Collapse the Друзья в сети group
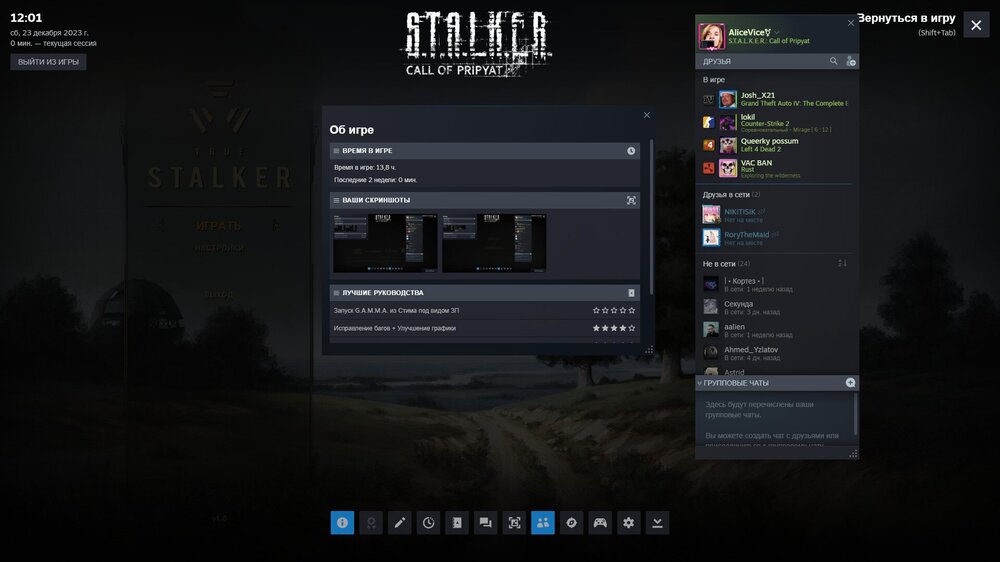Image resolution: width=1000 pixels, height=562 pixels. click(731, 195)
